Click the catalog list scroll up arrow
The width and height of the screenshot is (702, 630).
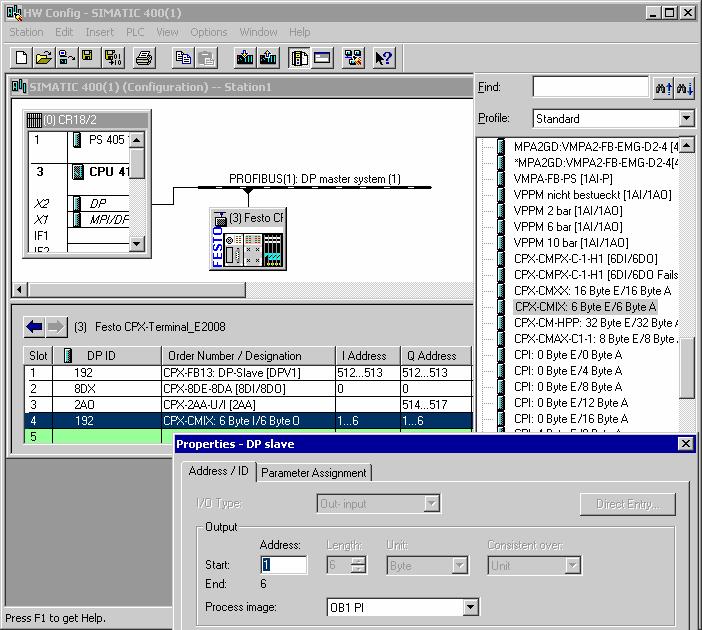click(687, 145)
